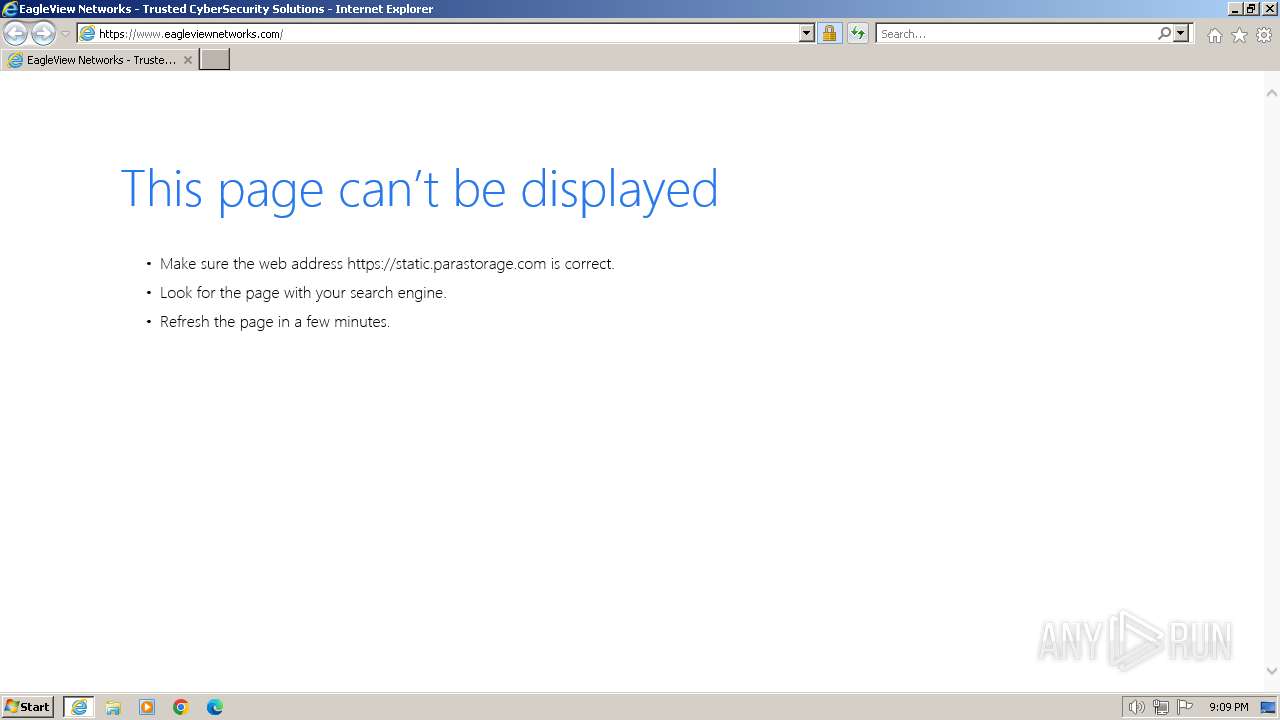1280x720 pixels.
Task: Open the network tray icon
Action: tap(1161, 707)
